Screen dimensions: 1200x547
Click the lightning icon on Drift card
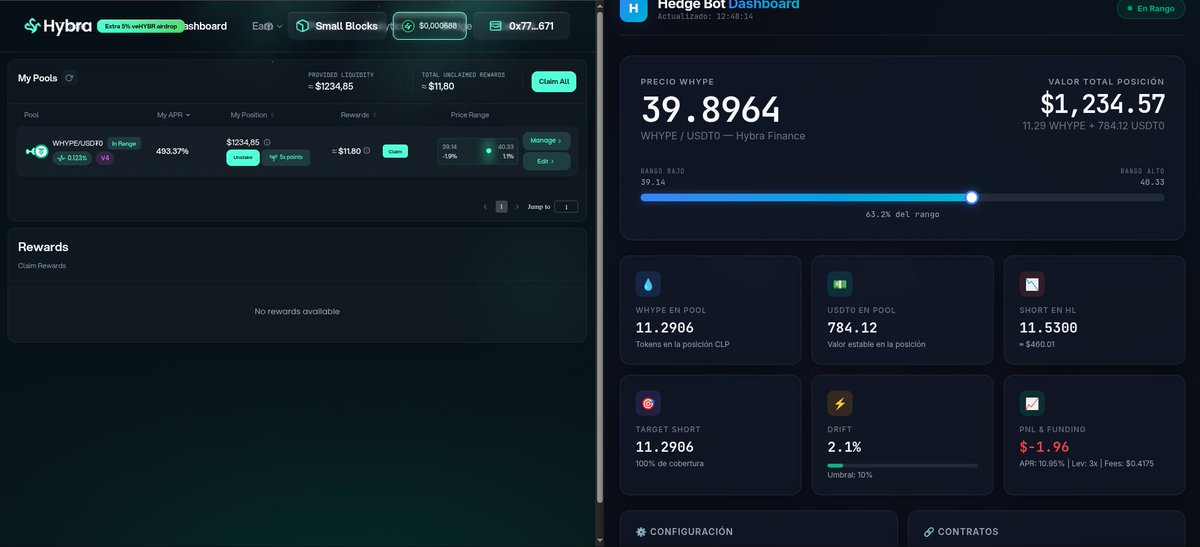pyautogui.click(x=840, y=403)
